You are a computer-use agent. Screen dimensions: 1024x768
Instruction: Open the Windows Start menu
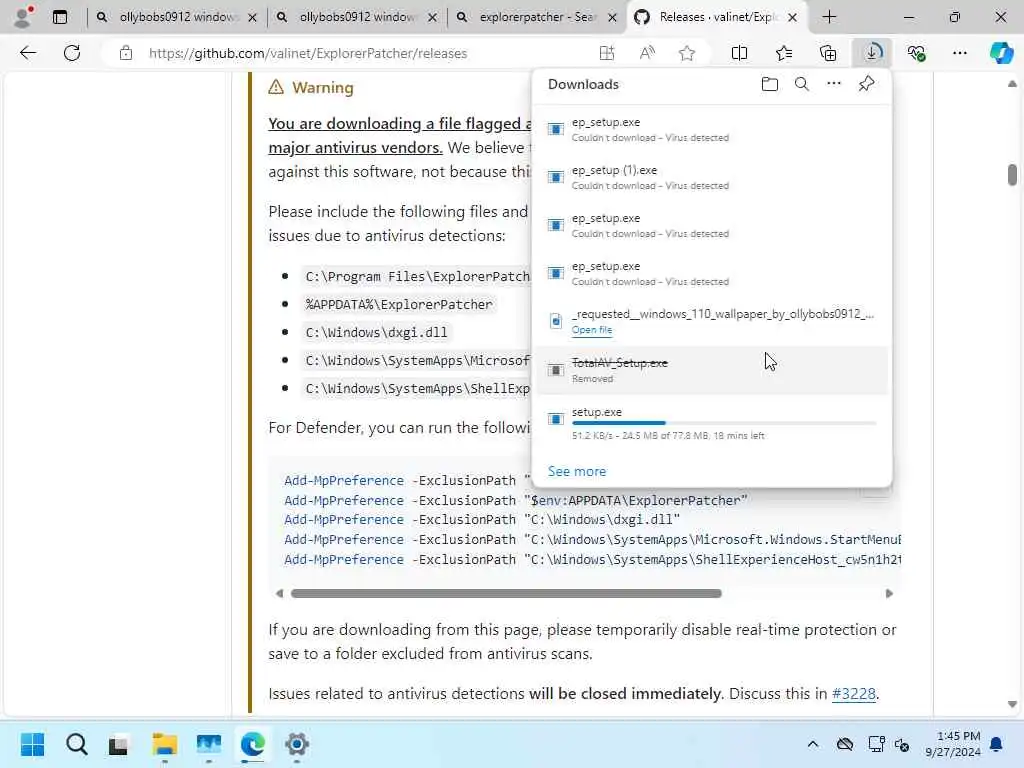[32, 744]
